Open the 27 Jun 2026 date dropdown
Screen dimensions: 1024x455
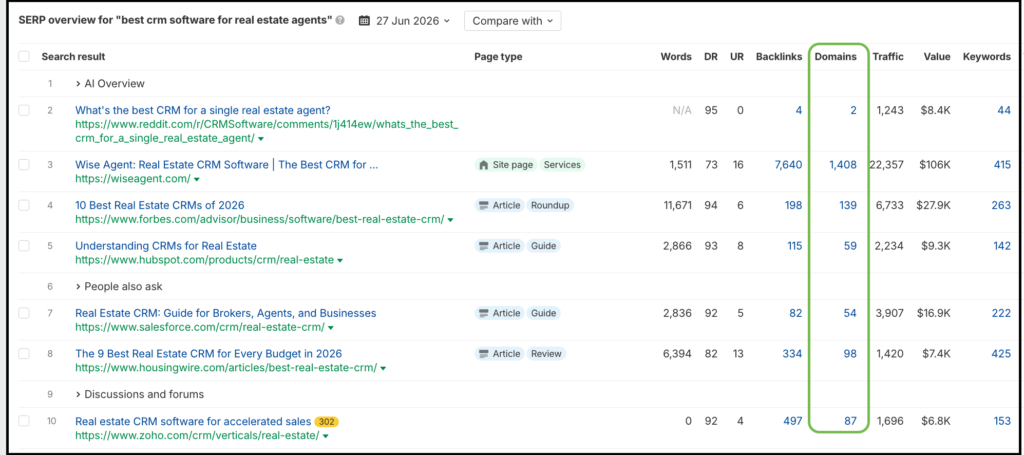point(405,21)
